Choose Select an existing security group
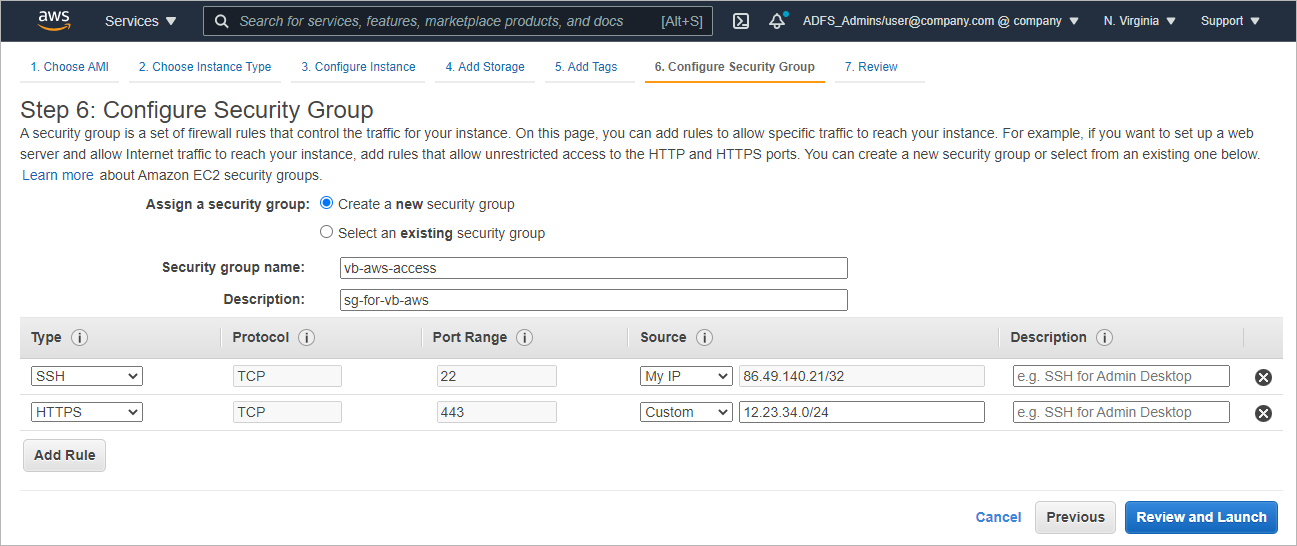The width and height of the screenshot is (1297, 546). (x=326, y=232)
